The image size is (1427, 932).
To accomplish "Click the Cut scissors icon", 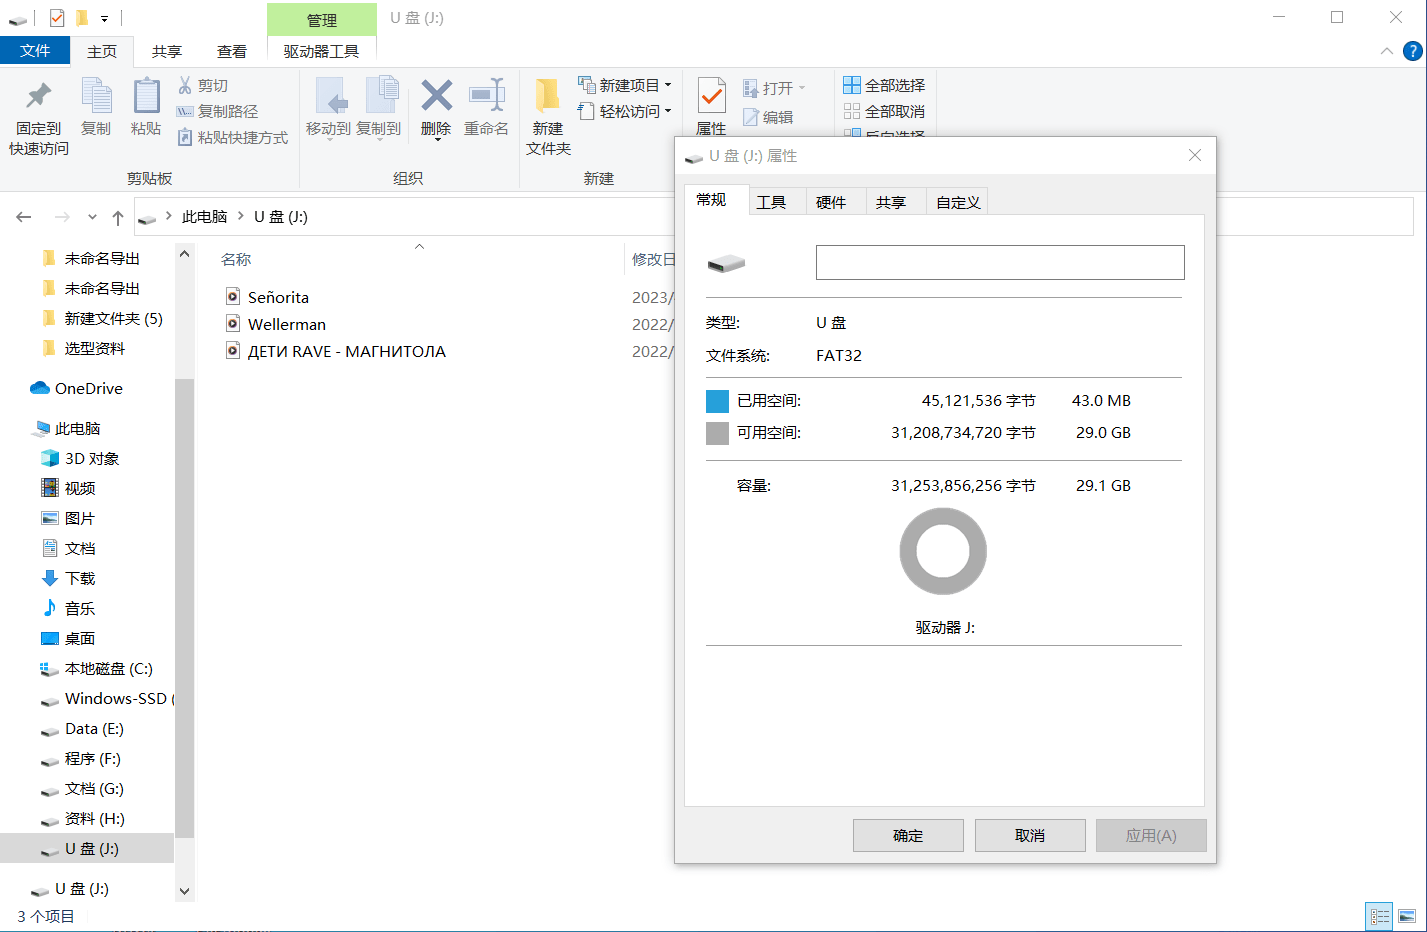I will [185, 86].
